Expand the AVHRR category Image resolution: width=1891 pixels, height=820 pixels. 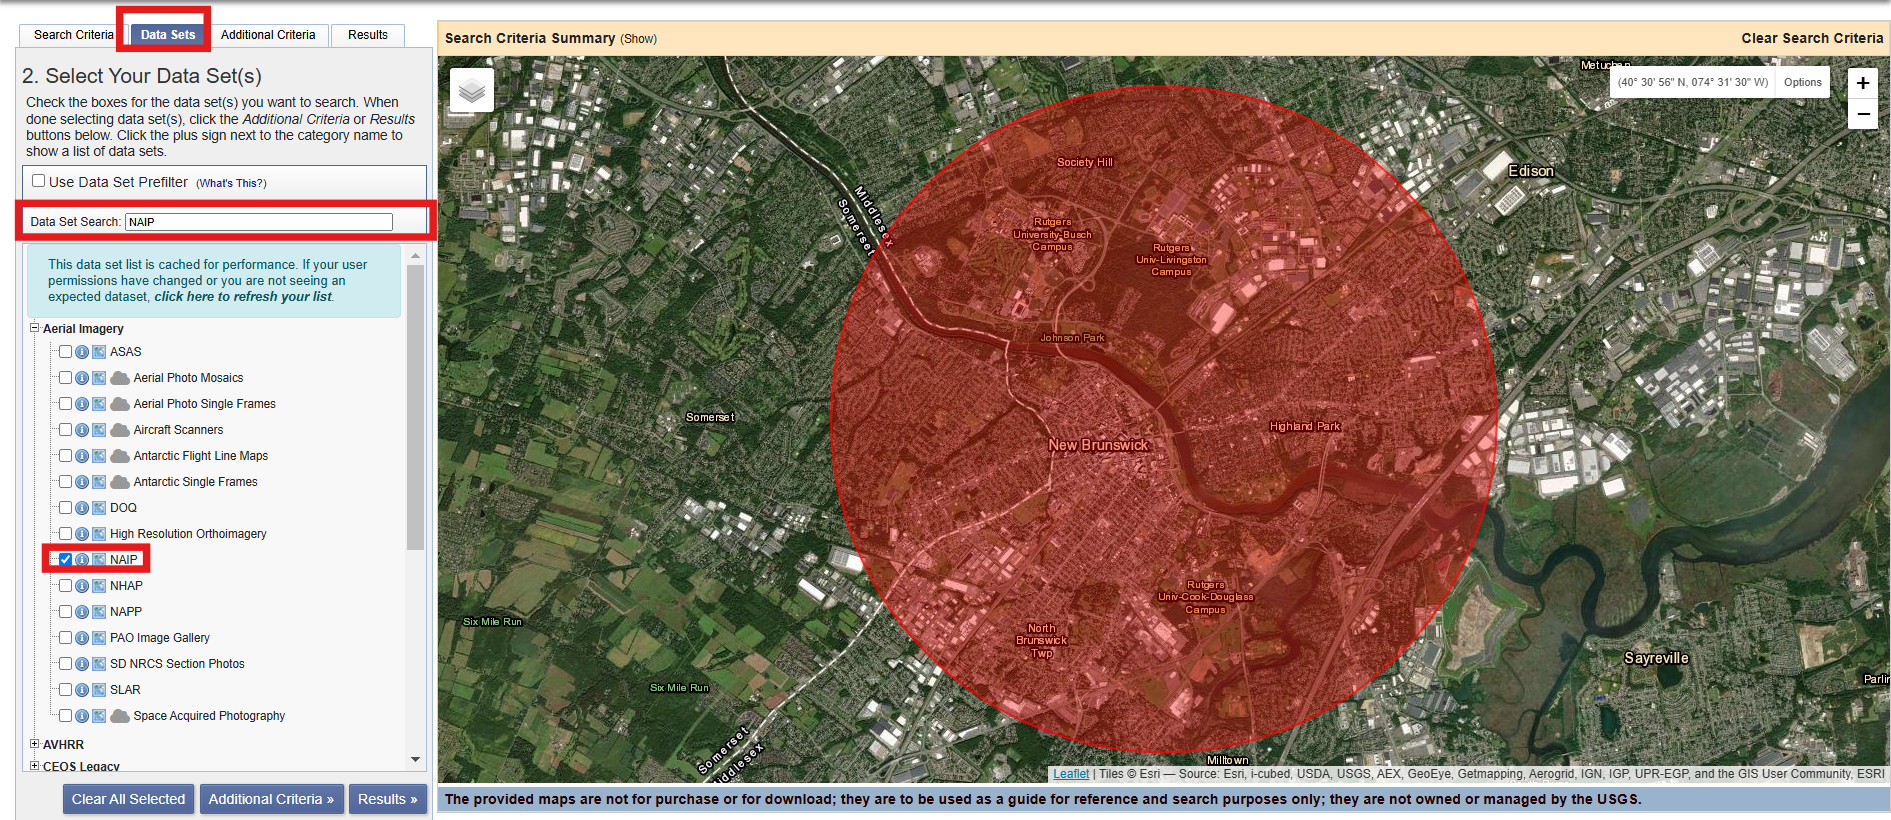34,744
